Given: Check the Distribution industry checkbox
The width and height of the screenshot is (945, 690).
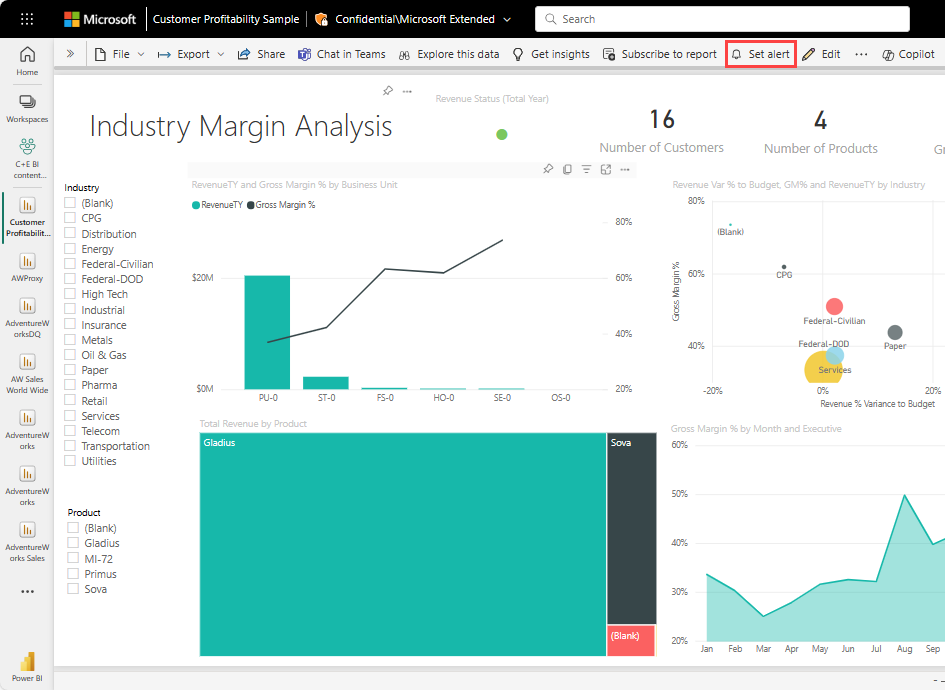Looking at the screenshot, I should click(70, 233).
